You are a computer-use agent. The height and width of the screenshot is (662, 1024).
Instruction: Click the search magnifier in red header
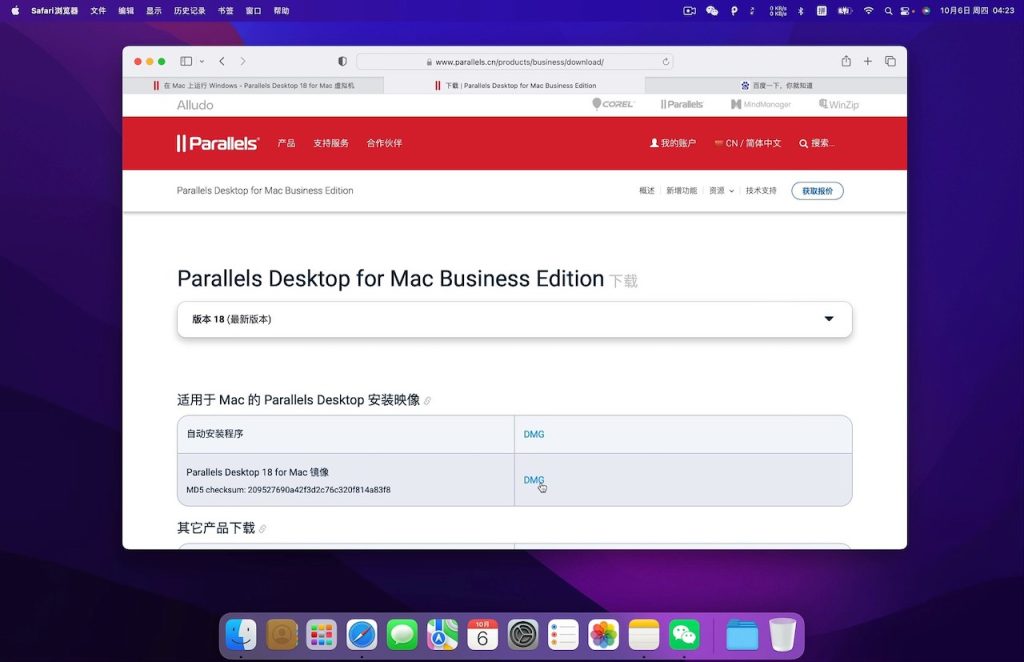[804, 143]
